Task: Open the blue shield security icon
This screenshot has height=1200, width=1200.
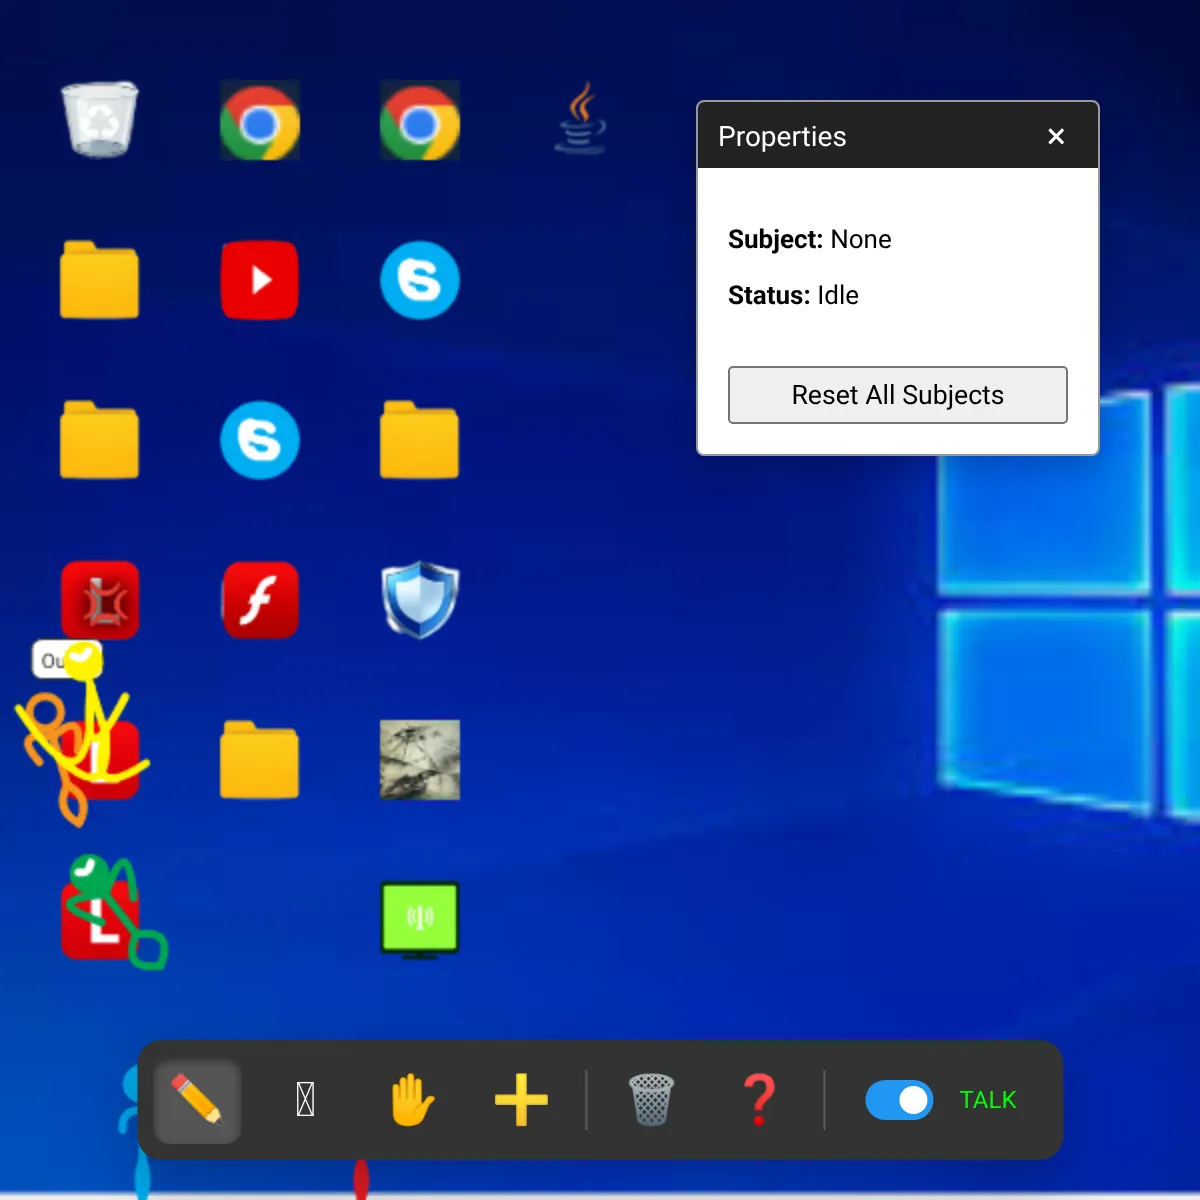Action: tap(420, 600)
